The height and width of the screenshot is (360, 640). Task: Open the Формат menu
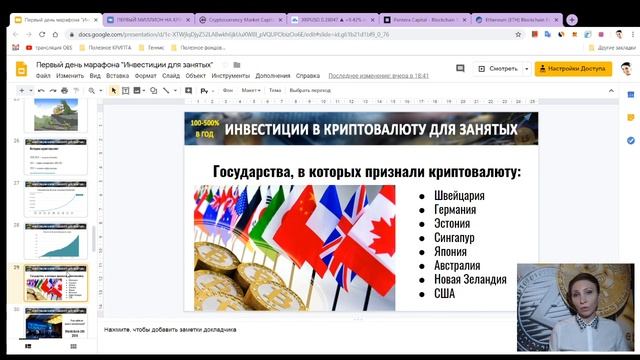coord(145,76)
